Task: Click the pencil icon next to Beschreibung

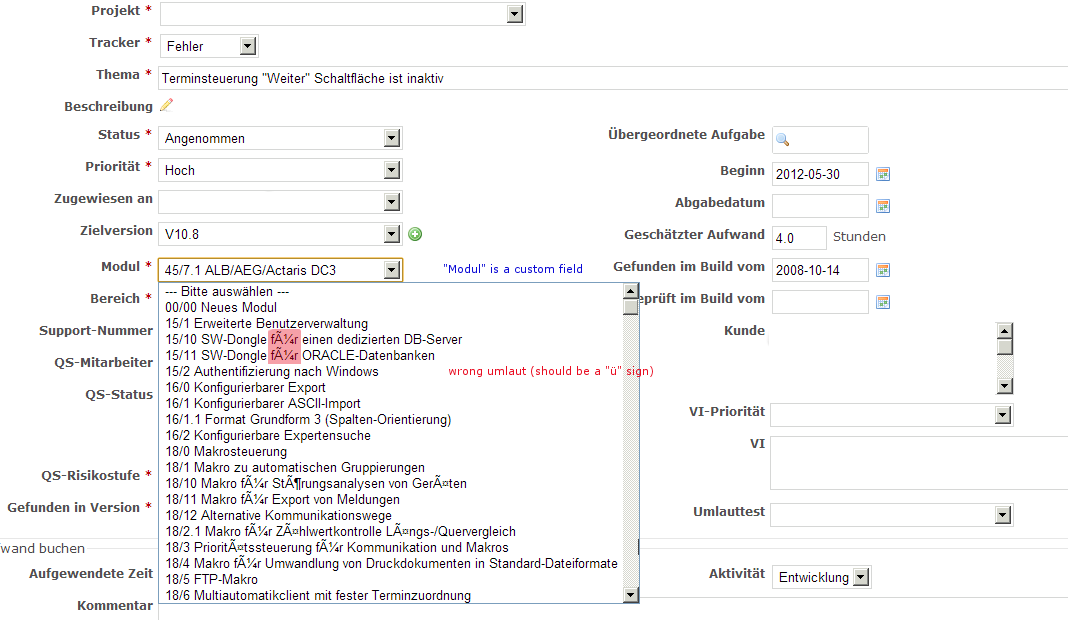Action: 166,105
